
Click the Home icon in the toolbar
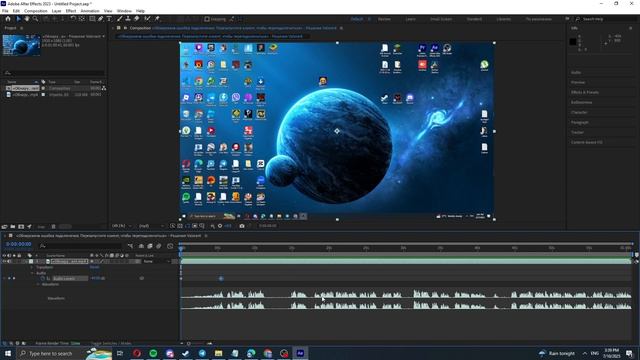coord(8,19)
